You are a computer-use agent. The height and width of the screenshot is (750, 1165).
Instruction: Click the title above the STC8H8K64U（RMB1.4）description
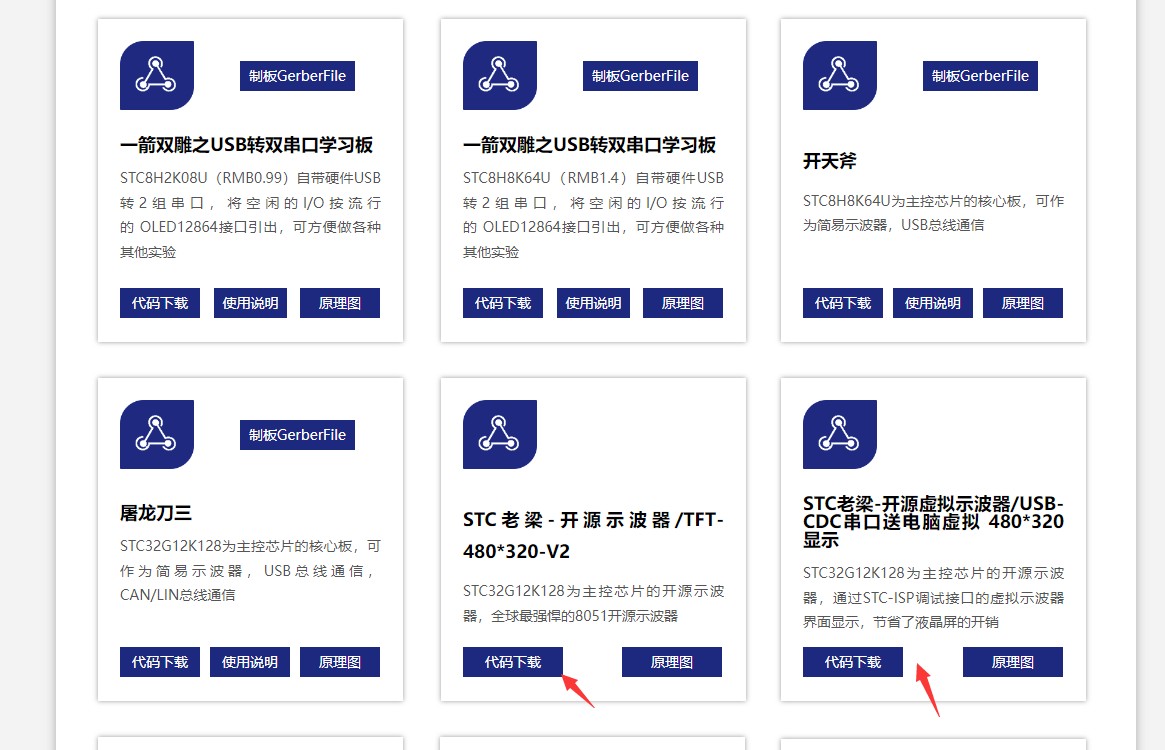click(589, 145)
